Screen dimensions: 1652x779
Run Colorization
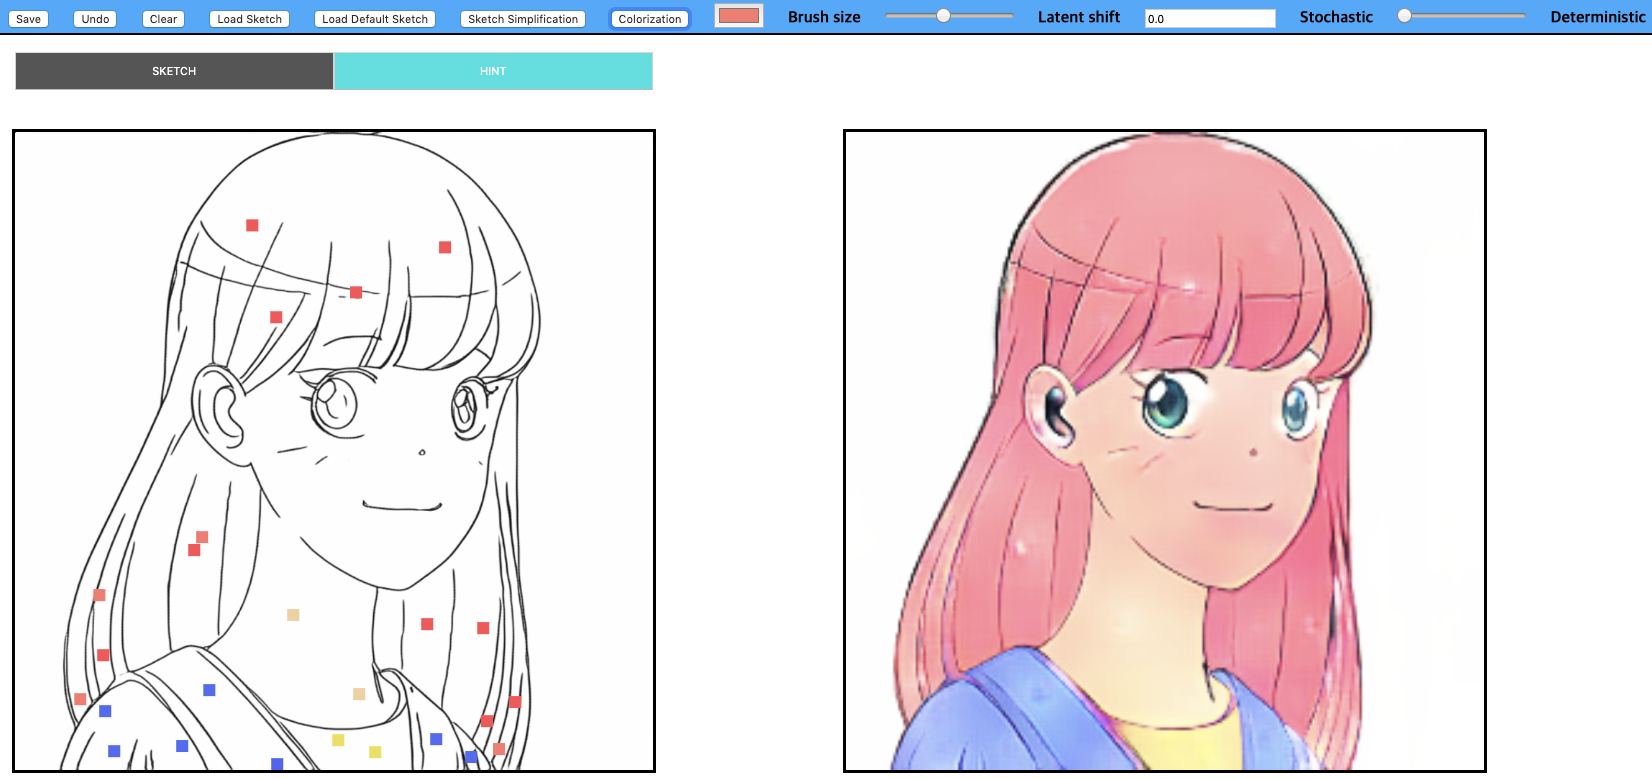click(x=650, y=19)
